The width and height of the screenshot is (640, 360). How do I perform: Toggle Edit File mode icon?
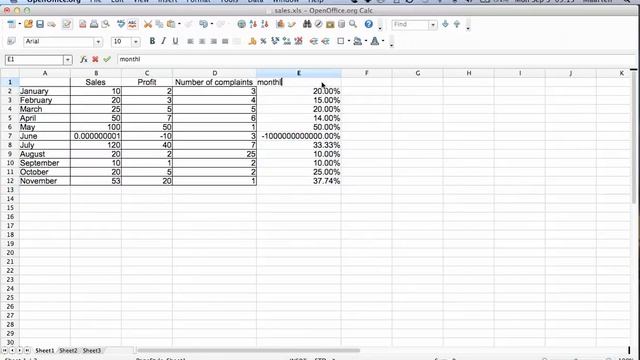(67, 24)
